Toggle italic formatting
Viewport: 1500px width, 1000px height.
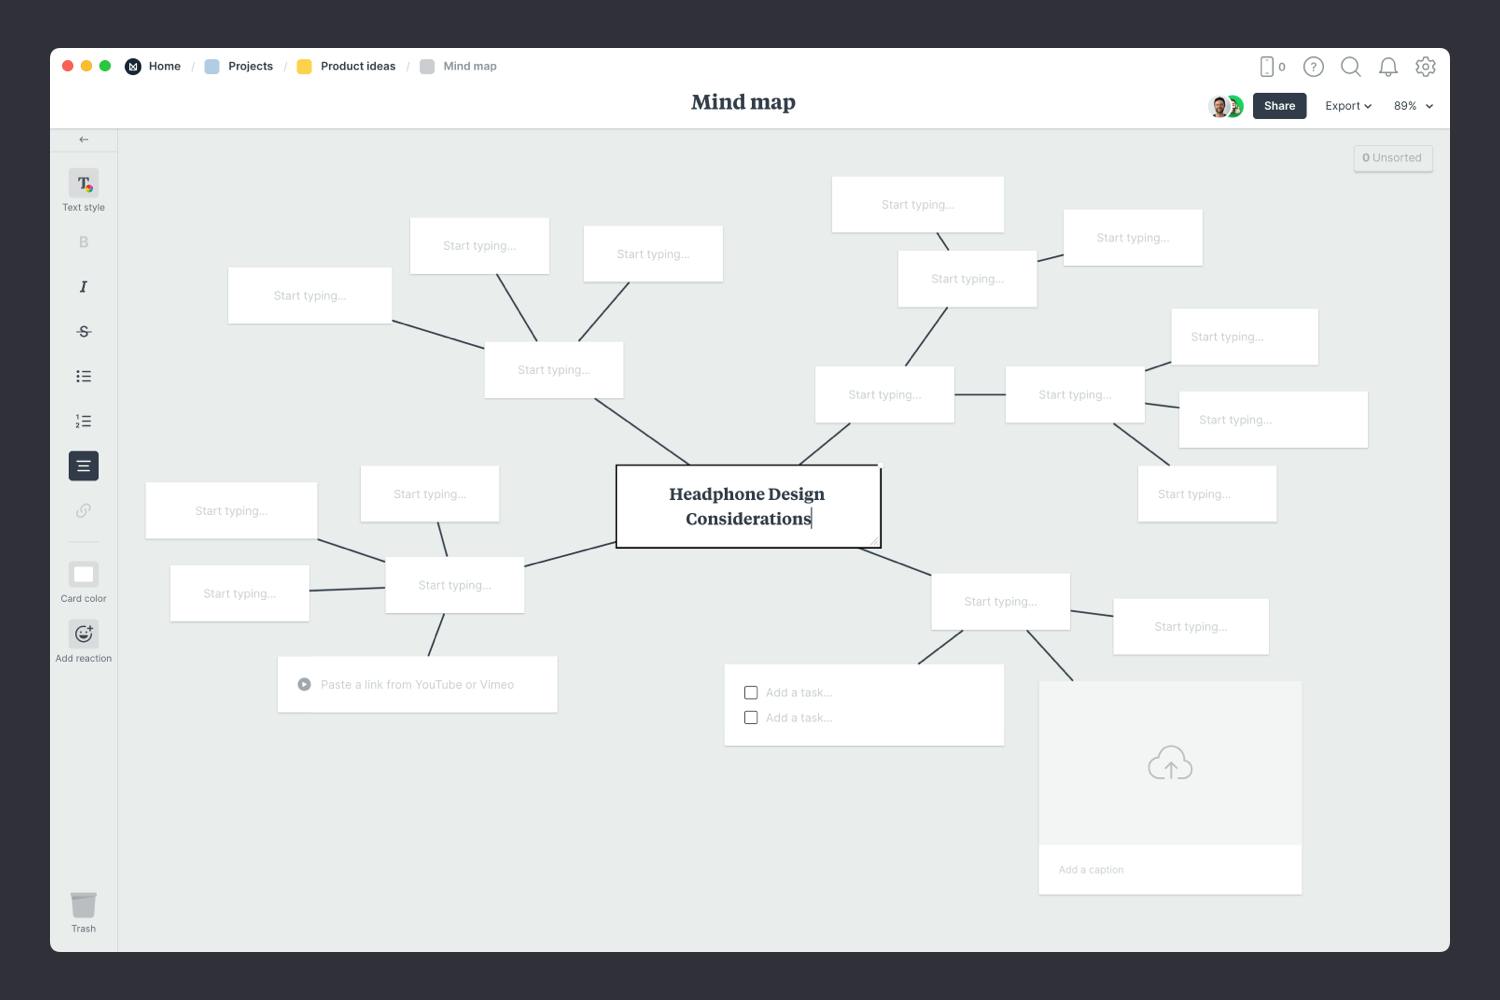pos(83,286)
